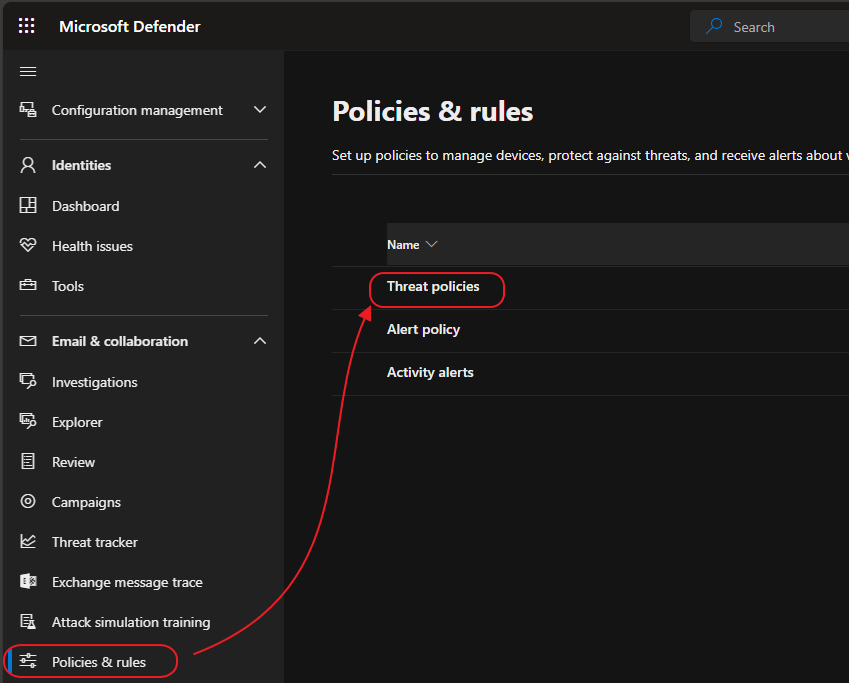
Task: Collapse the Email & collaboration chevron
Action: pyautogui.click(x=260, y=341)
